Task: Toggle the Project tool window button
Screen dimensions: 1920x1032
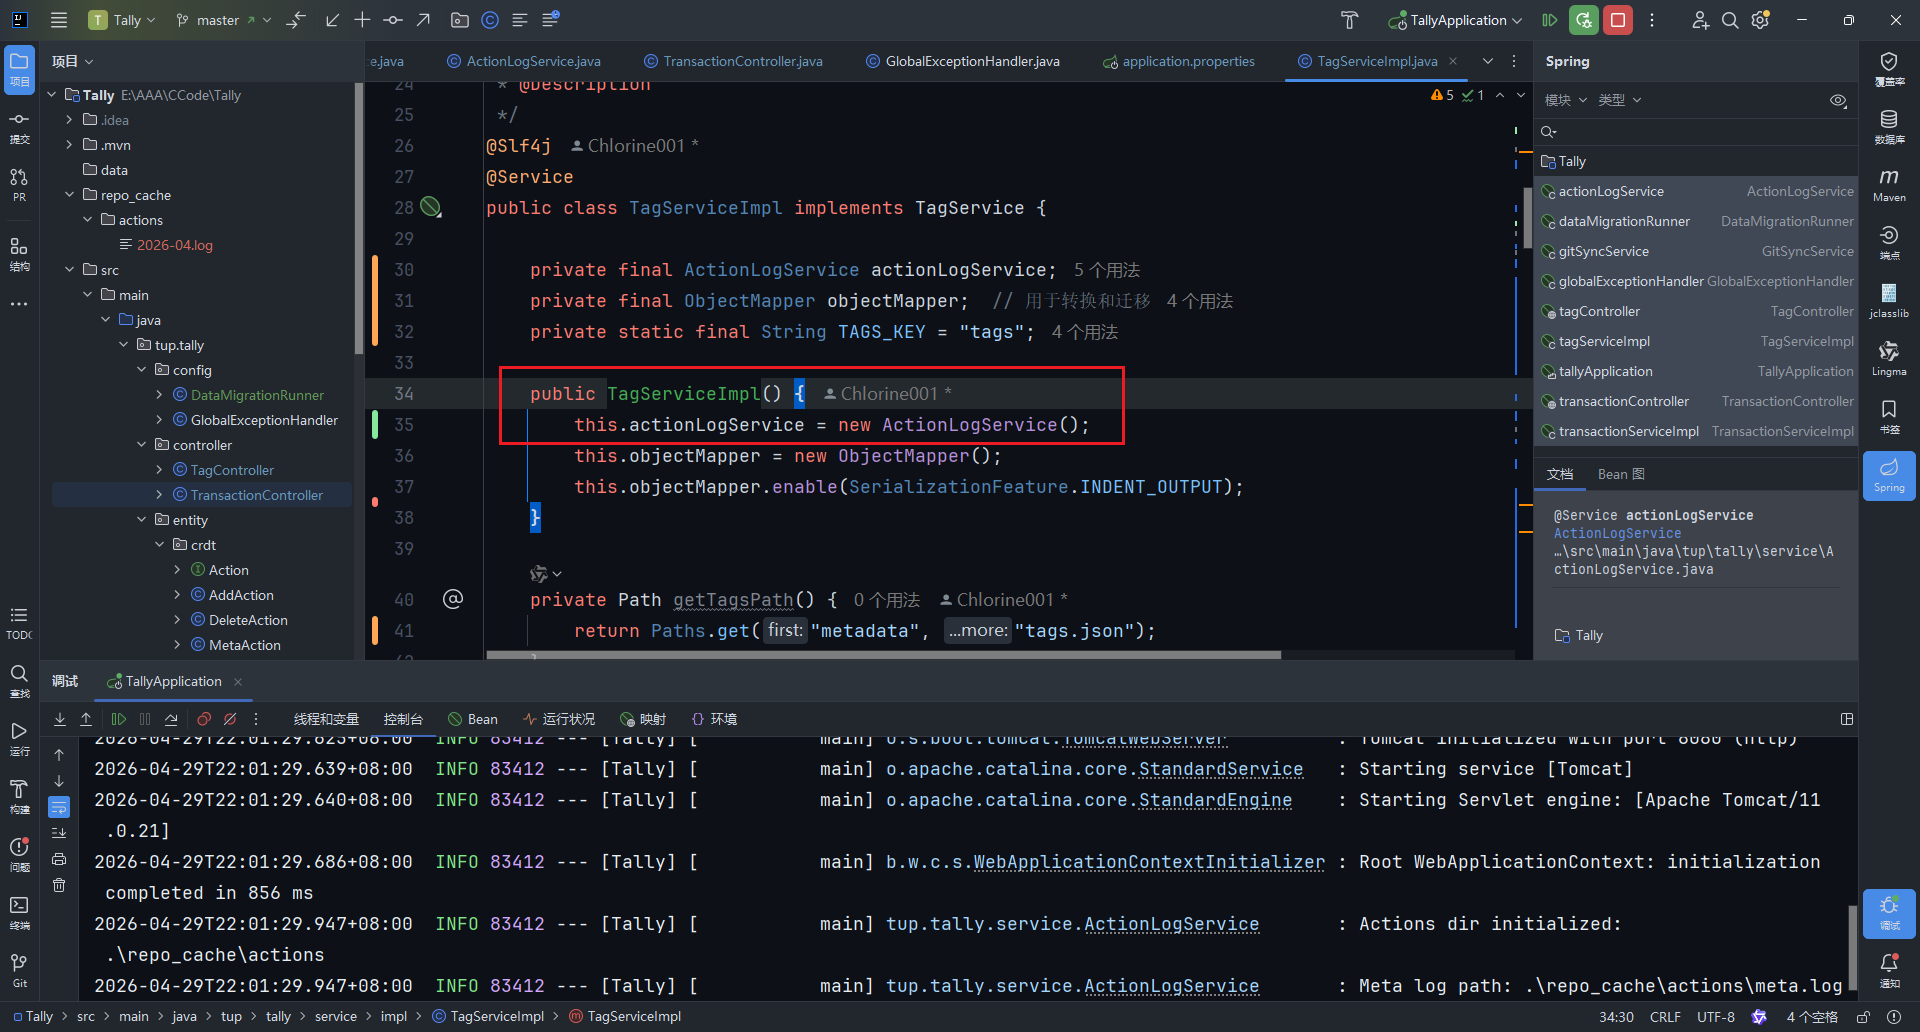Action: tap(19, 69)
